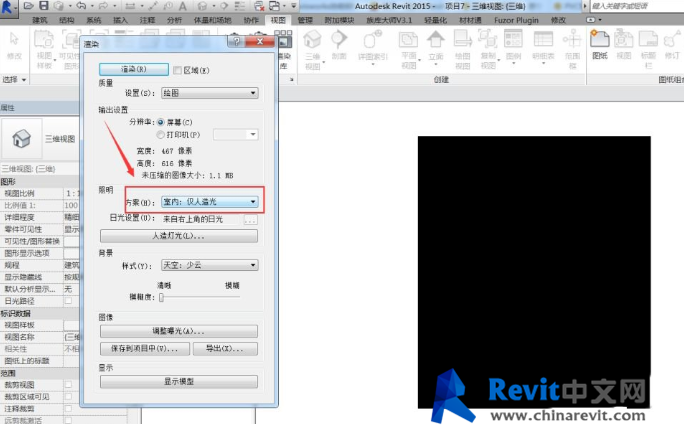Switch to the 结构 ribbon tab
The image size is (684, 429).
66,20
